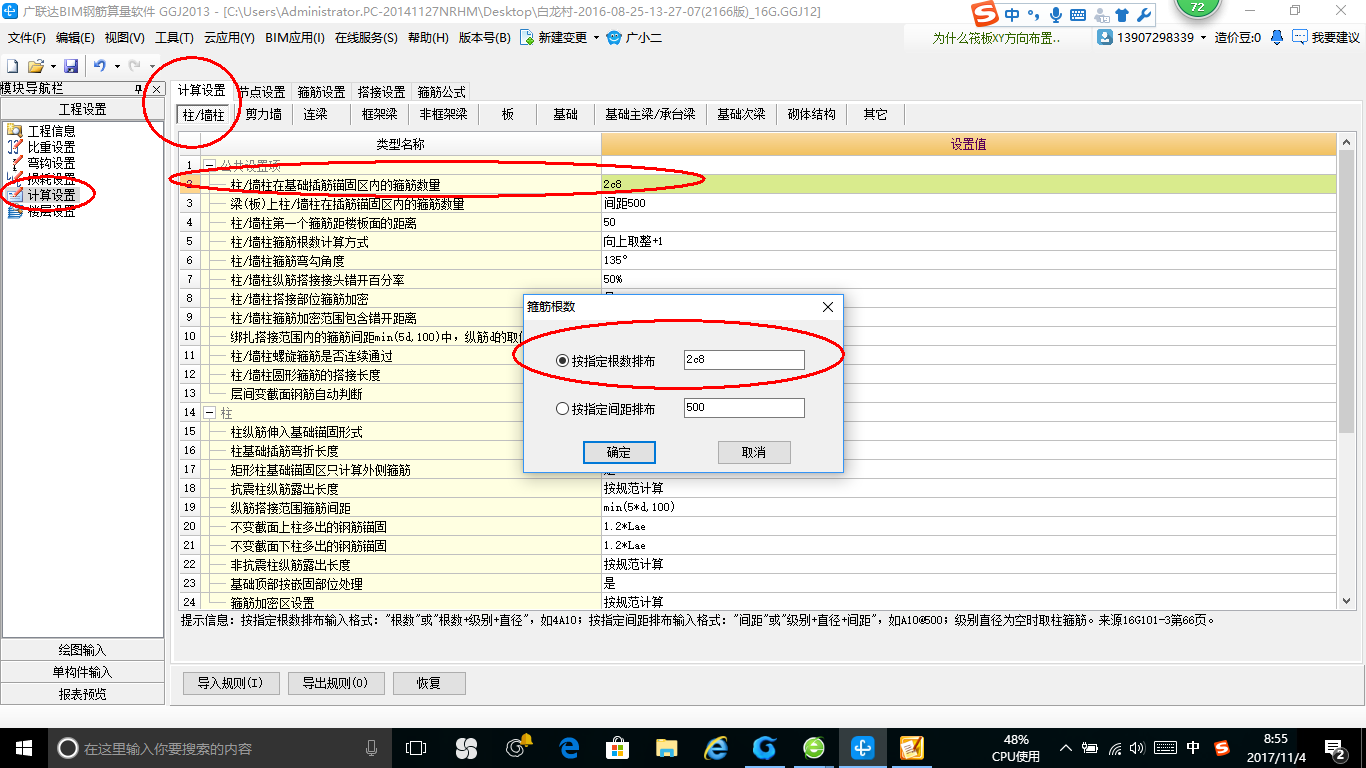Click the 广小二 assistant icon

[615, 38]
